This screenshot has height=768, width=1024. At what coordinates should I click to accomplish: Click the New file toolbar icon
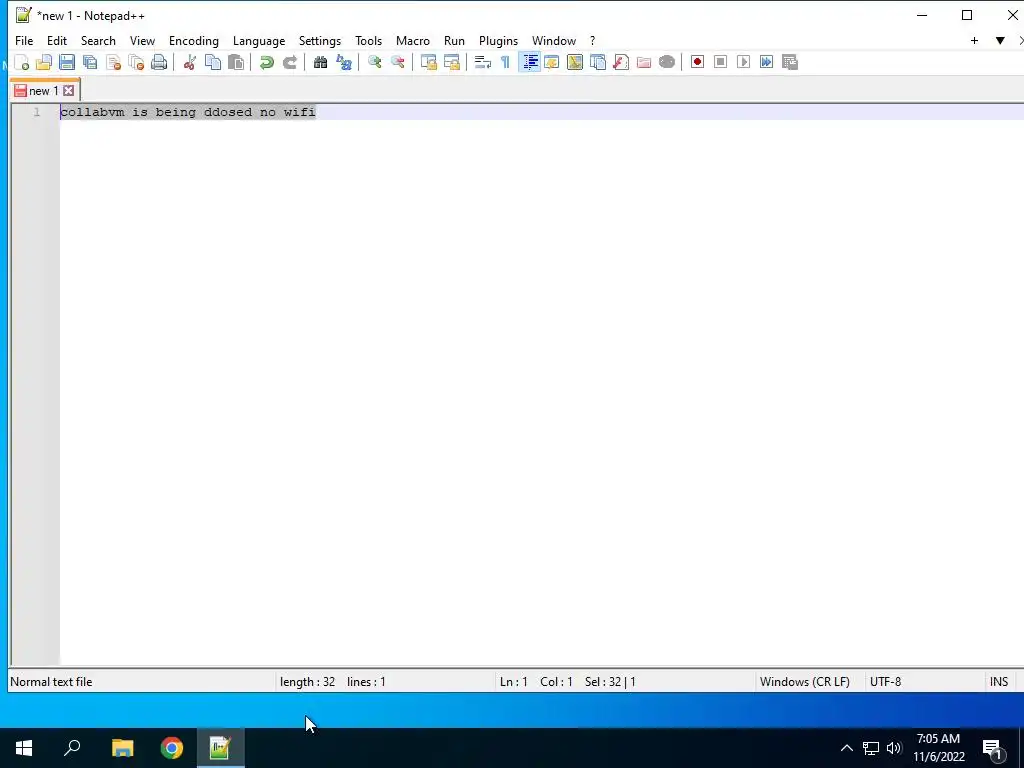(x=22, y=62)
